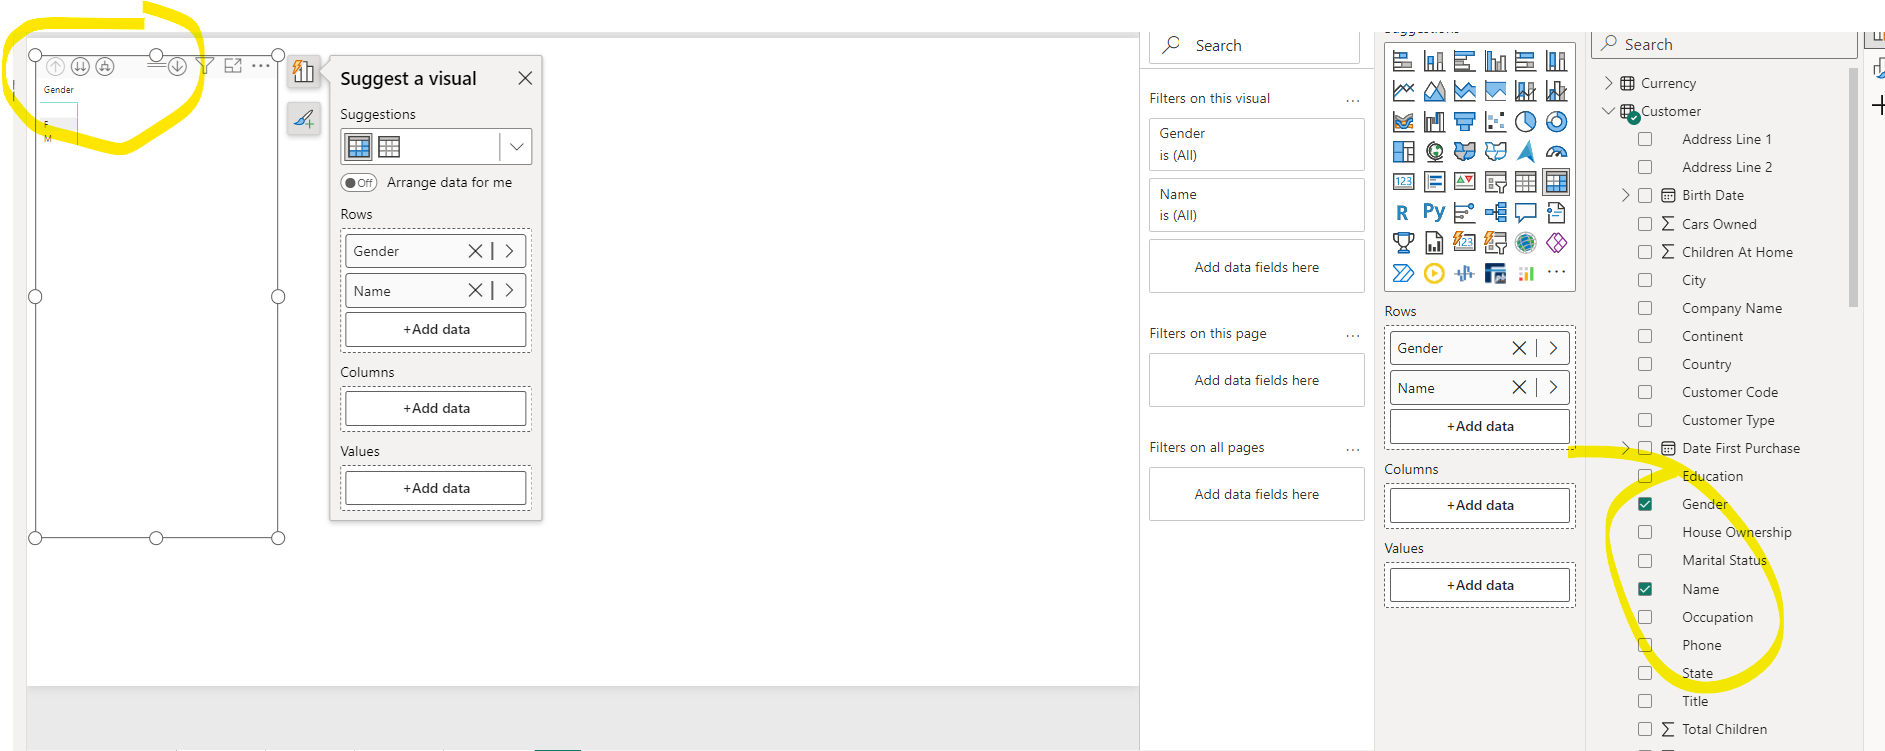Open the Gender is (All) filter card

pyautogui.click(x=1257, y=144)
